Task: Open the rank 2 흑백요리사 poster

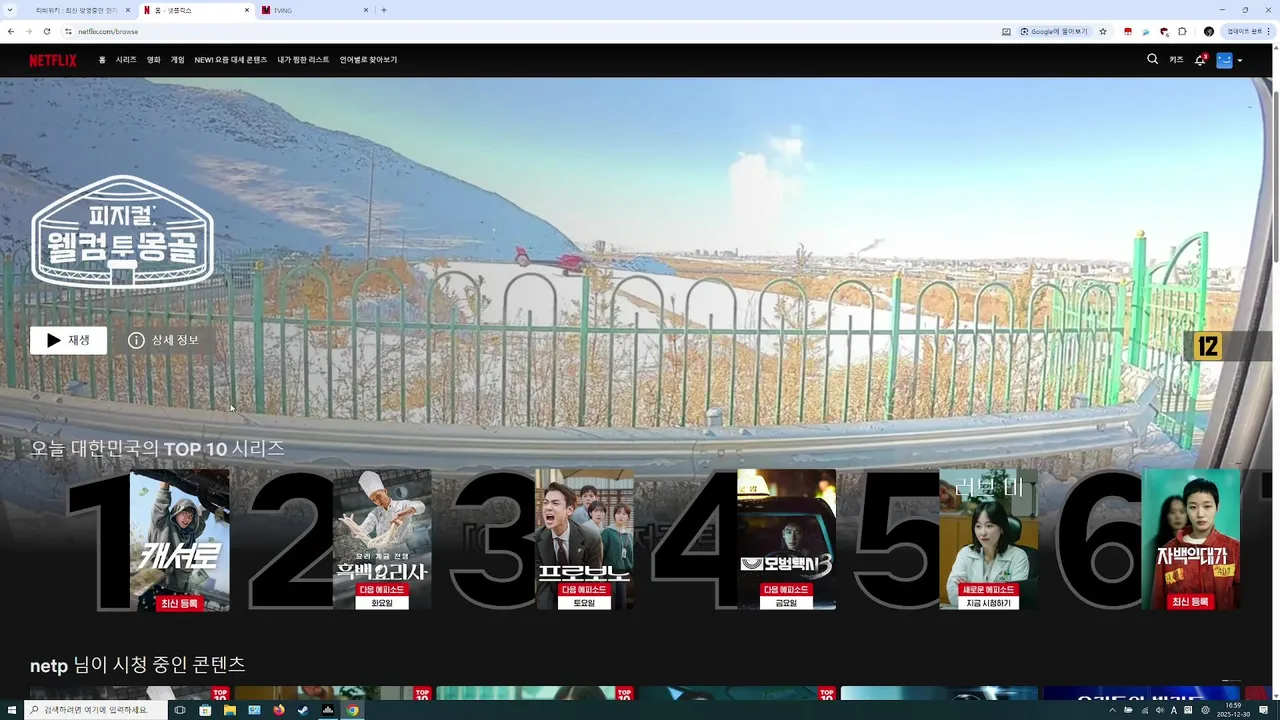Action: [x=382, y=540]
